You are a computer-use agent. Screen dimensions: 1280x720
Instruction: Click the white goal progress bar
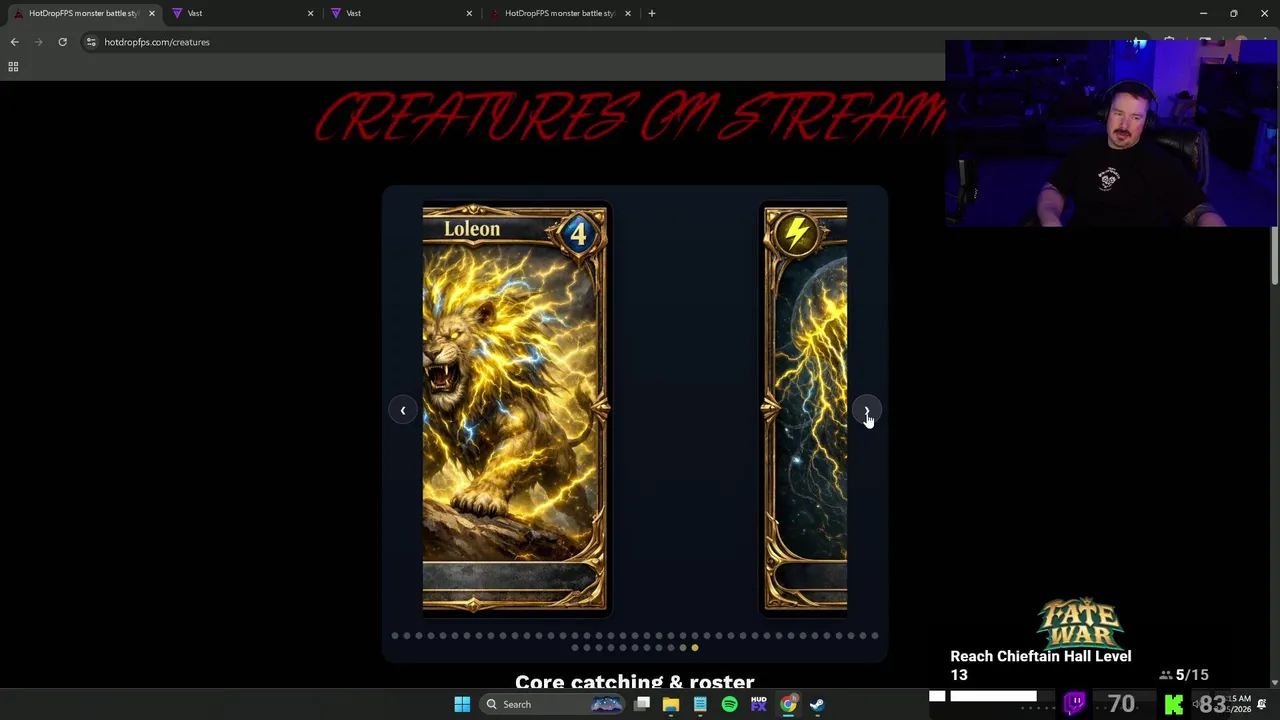tap(993, 696)
